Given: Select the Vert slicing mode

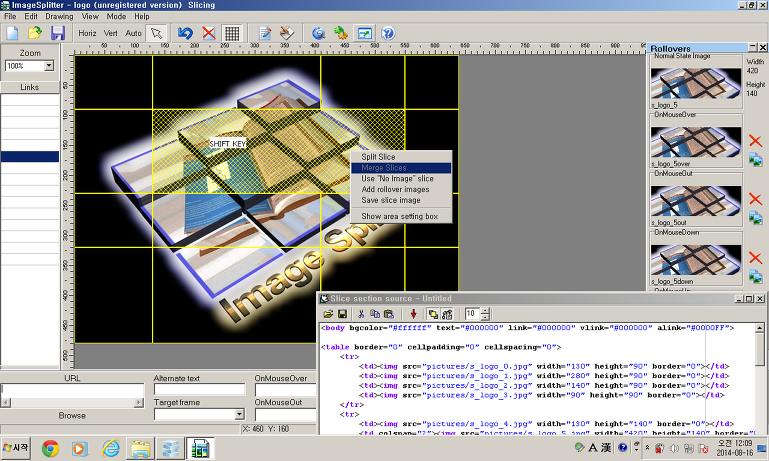Looking at the screenshot, I should 110,33.
